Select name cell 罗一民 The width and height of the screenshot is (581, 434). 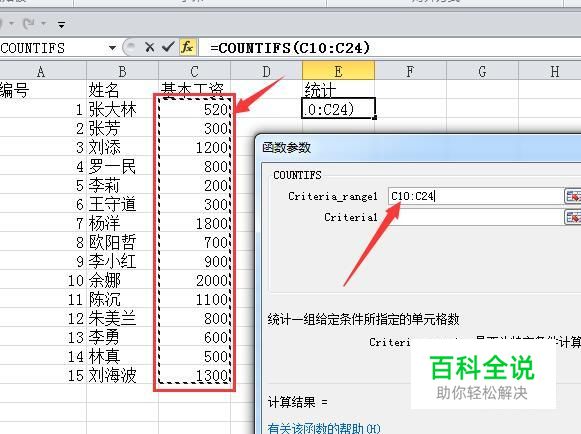pos(122,166)
